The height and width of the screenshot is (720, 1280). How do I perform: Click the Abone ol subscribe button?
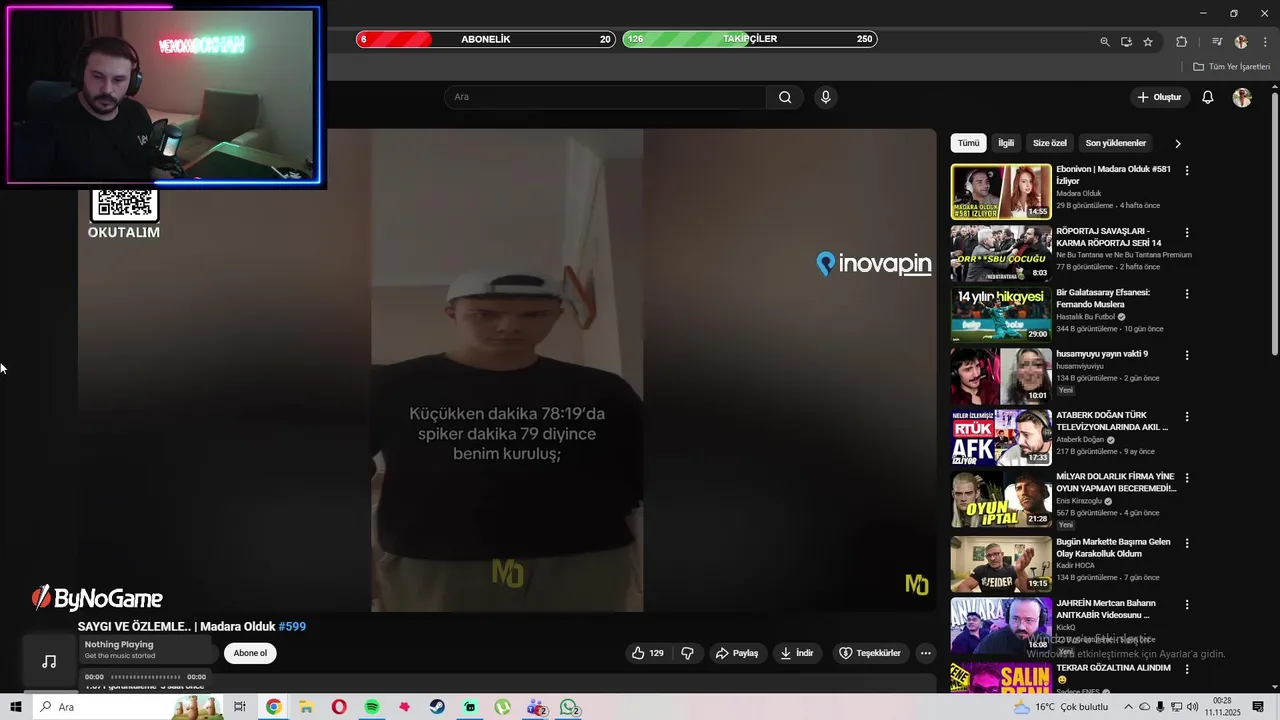point(250,653)
